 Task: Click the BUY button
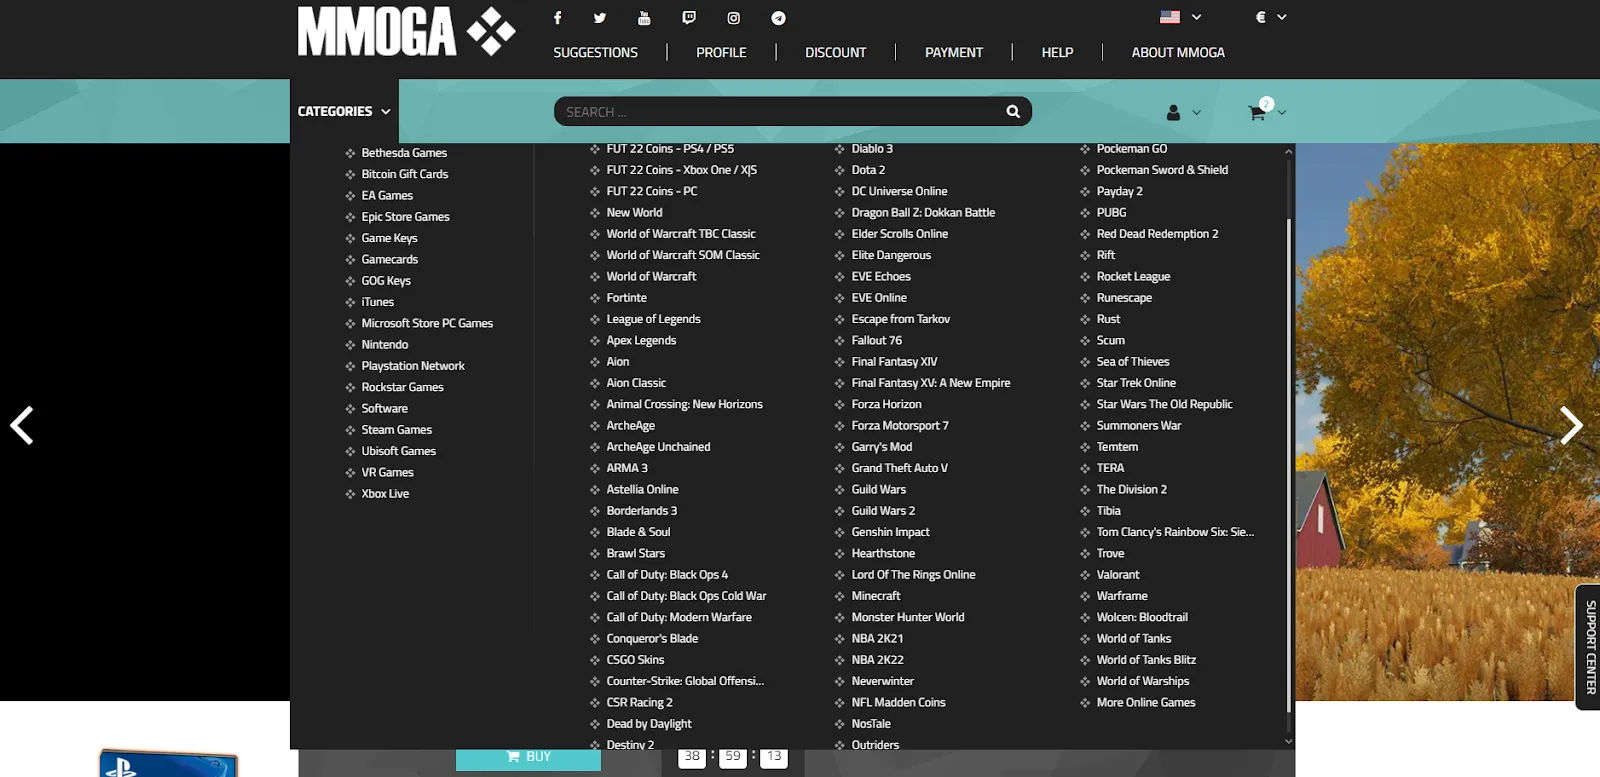[528, 757]
